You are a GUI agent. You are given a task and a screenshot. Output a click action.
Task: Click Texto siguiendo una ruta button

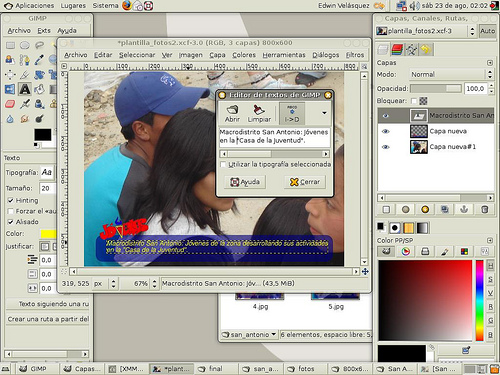click(48, 304)
